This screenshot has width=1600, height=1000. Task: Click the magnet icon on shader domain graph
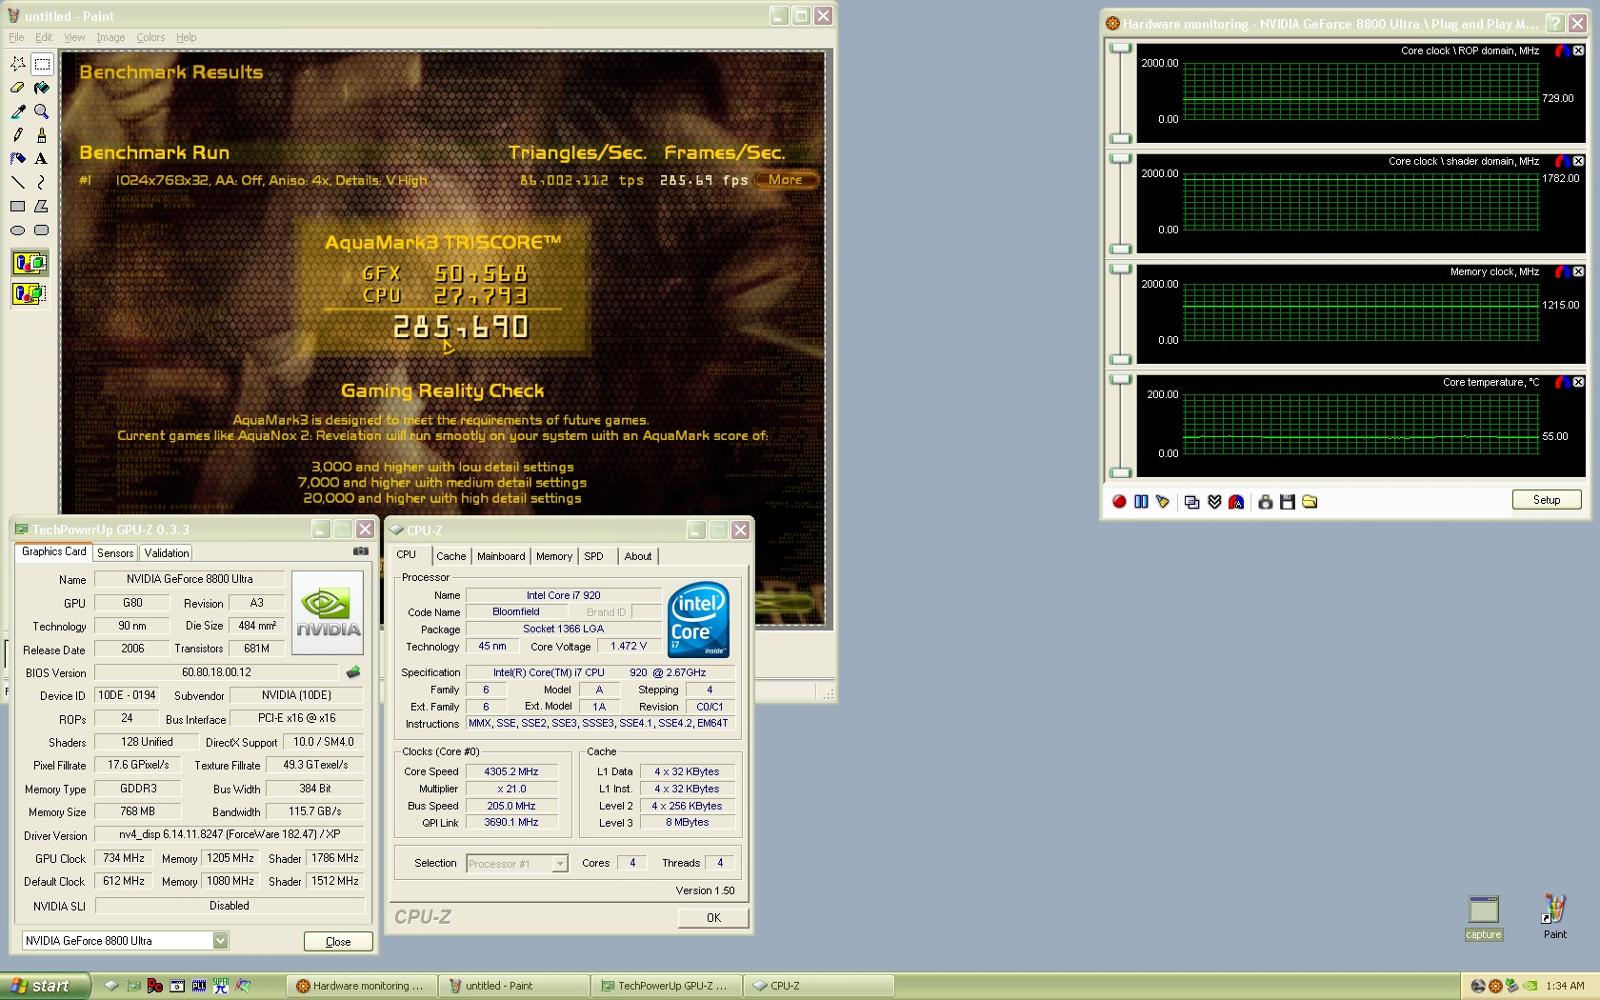click(x=1562, y=161)
